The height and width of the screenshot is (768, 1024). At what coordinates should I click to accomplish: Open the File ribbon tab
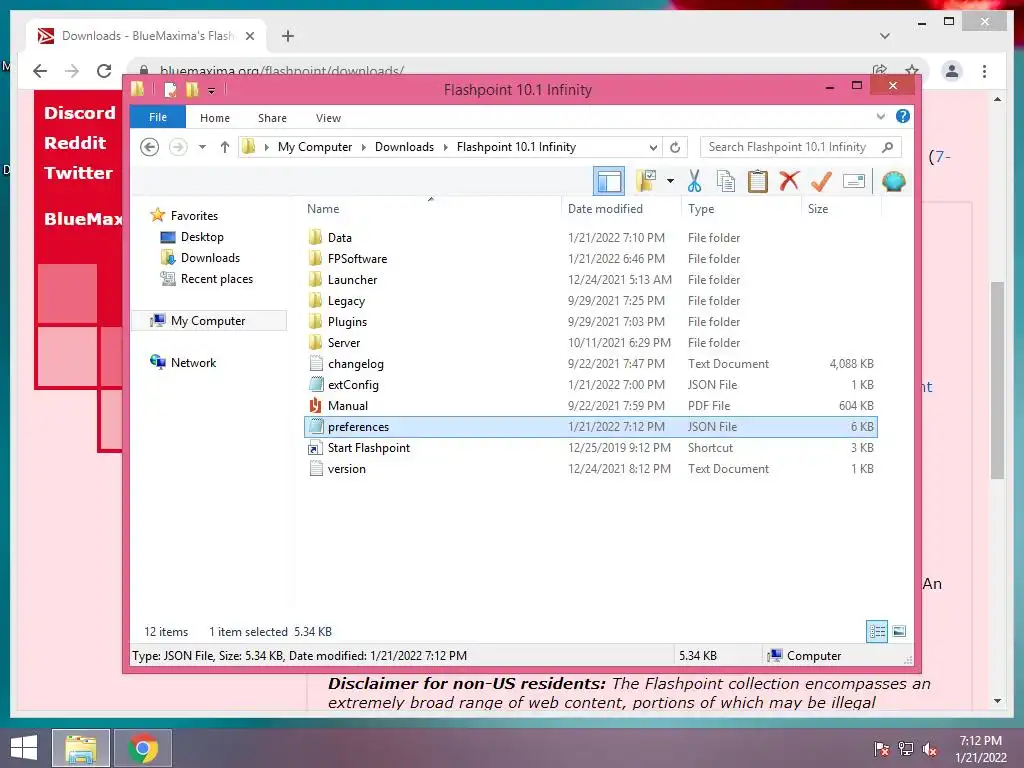158,118
